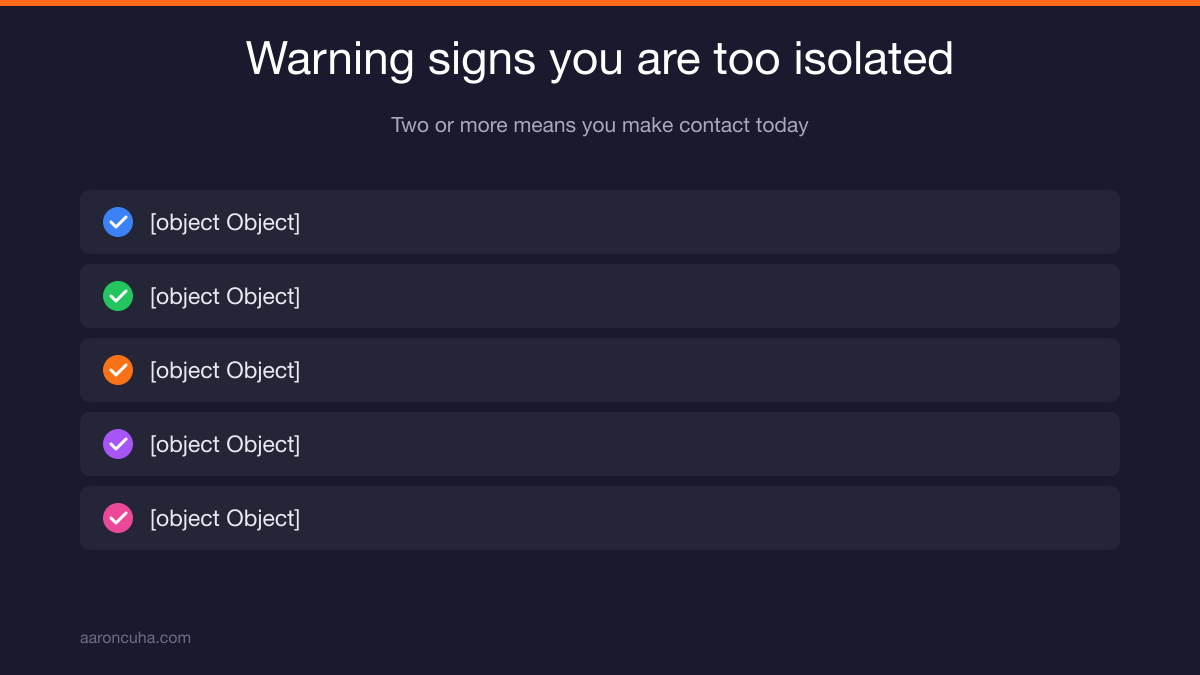Select the [object Object] text beside blue check

[225, 222]
